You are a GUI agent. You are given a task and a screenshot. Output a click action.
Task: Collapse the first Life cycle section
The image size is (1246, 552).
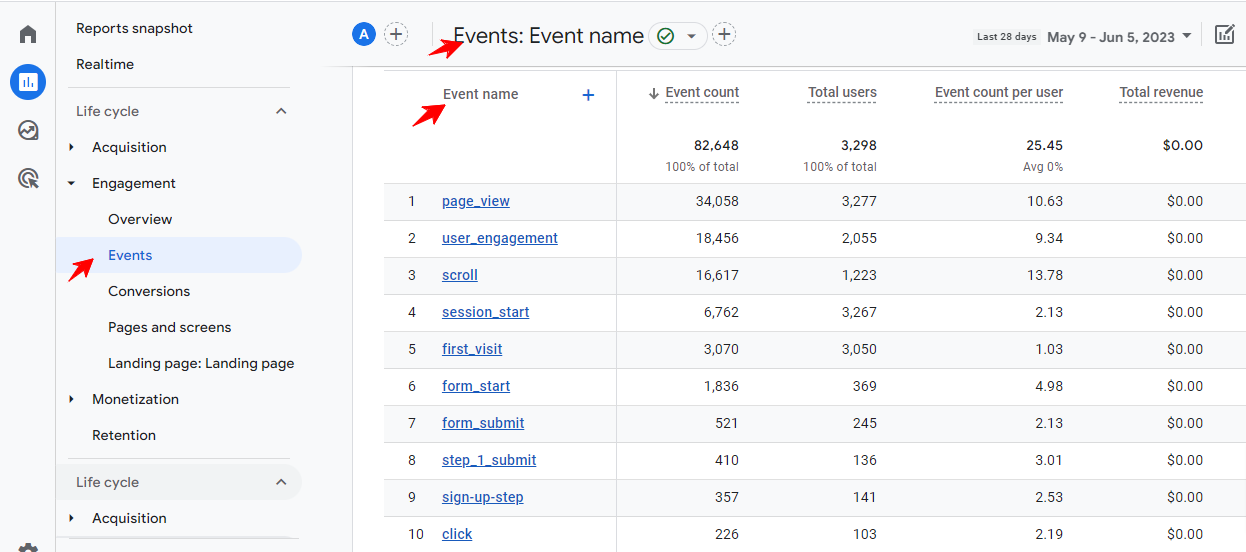281,111
